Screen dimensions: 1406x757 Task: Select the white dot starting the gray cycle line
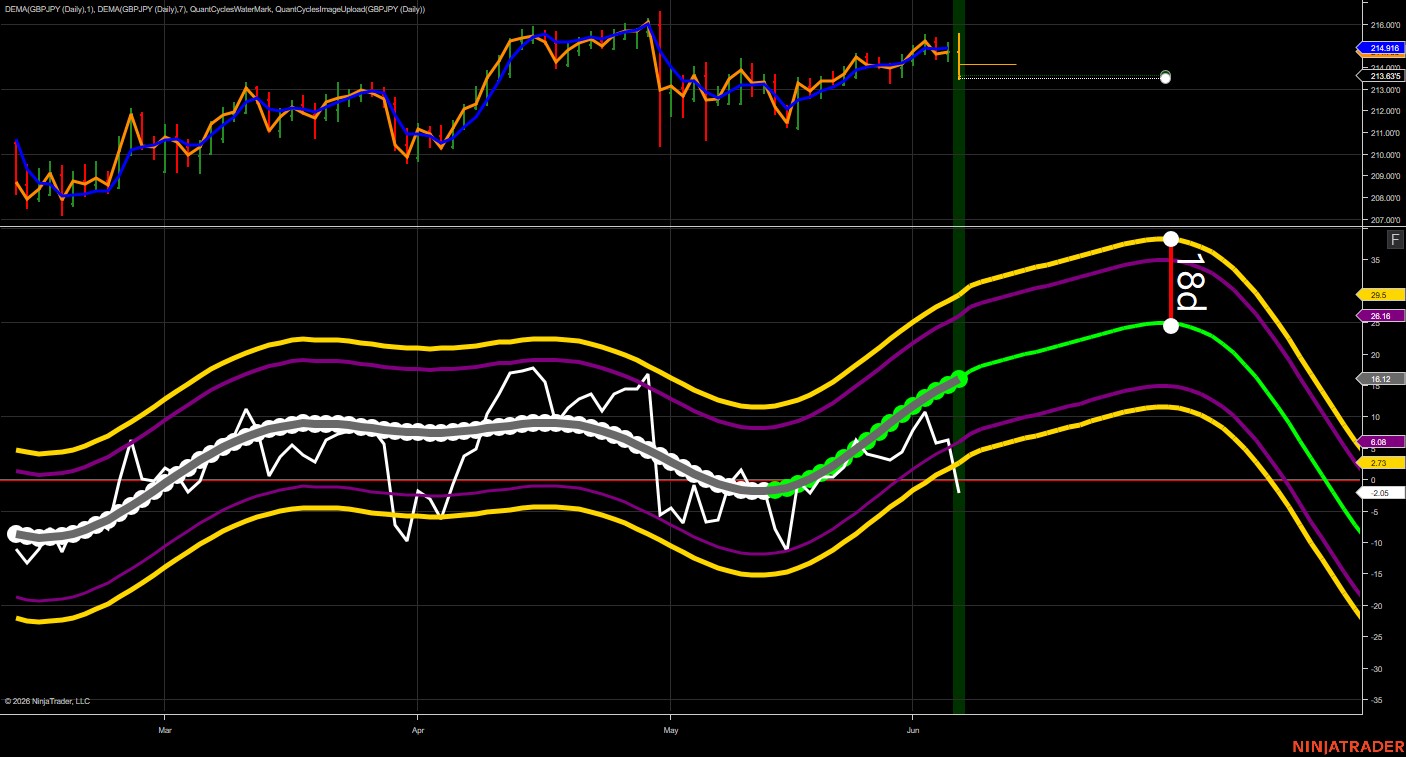pos(15,534)
